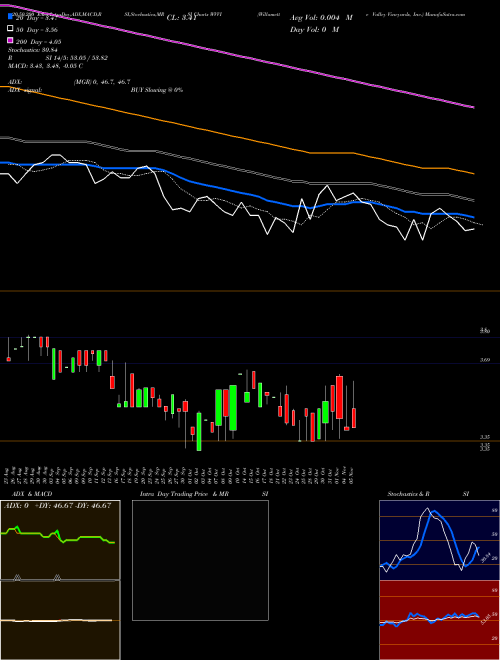Click the SI 14/3: 53.05 / 53.82 readout
The image size is (500, 660).
click(x=77, y=58)
